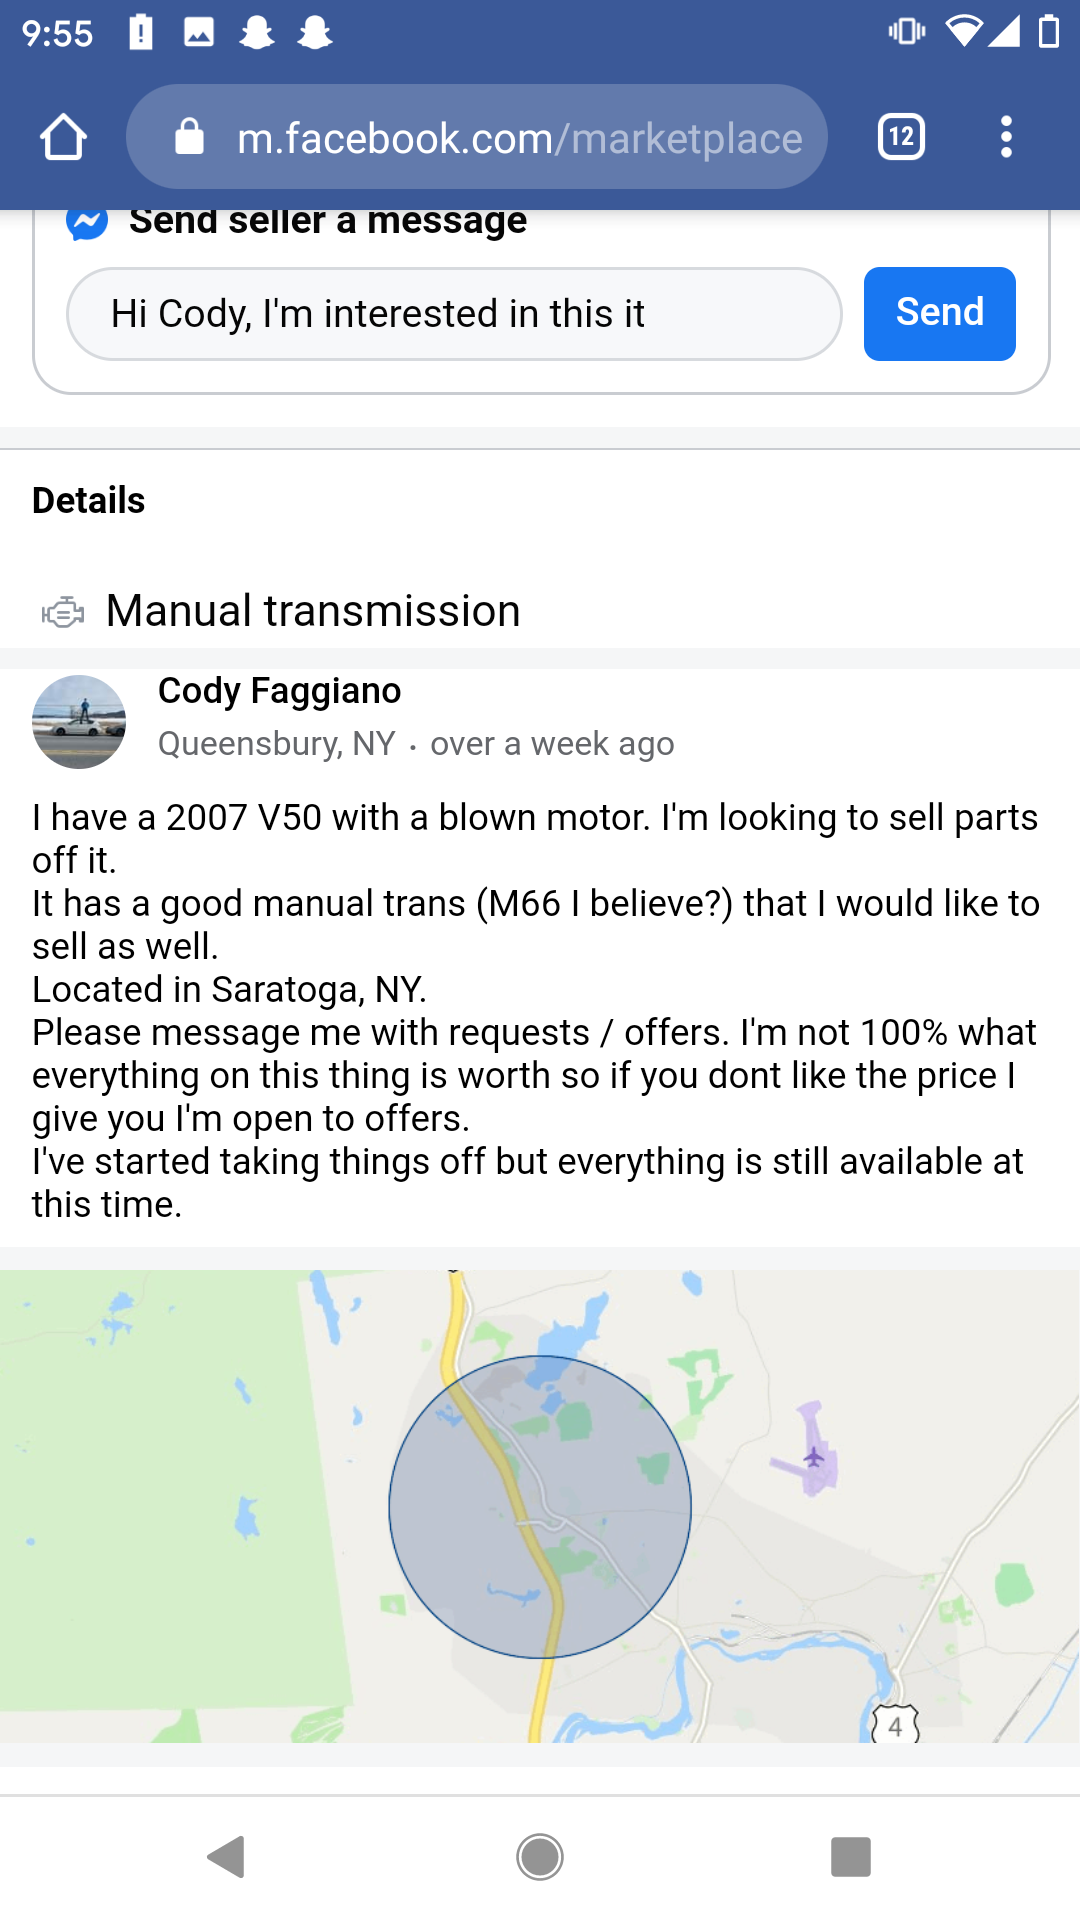This screenshot has height=1920, width=1080.
Task: Tap the location circle on the map
Action: (540, 1506)
